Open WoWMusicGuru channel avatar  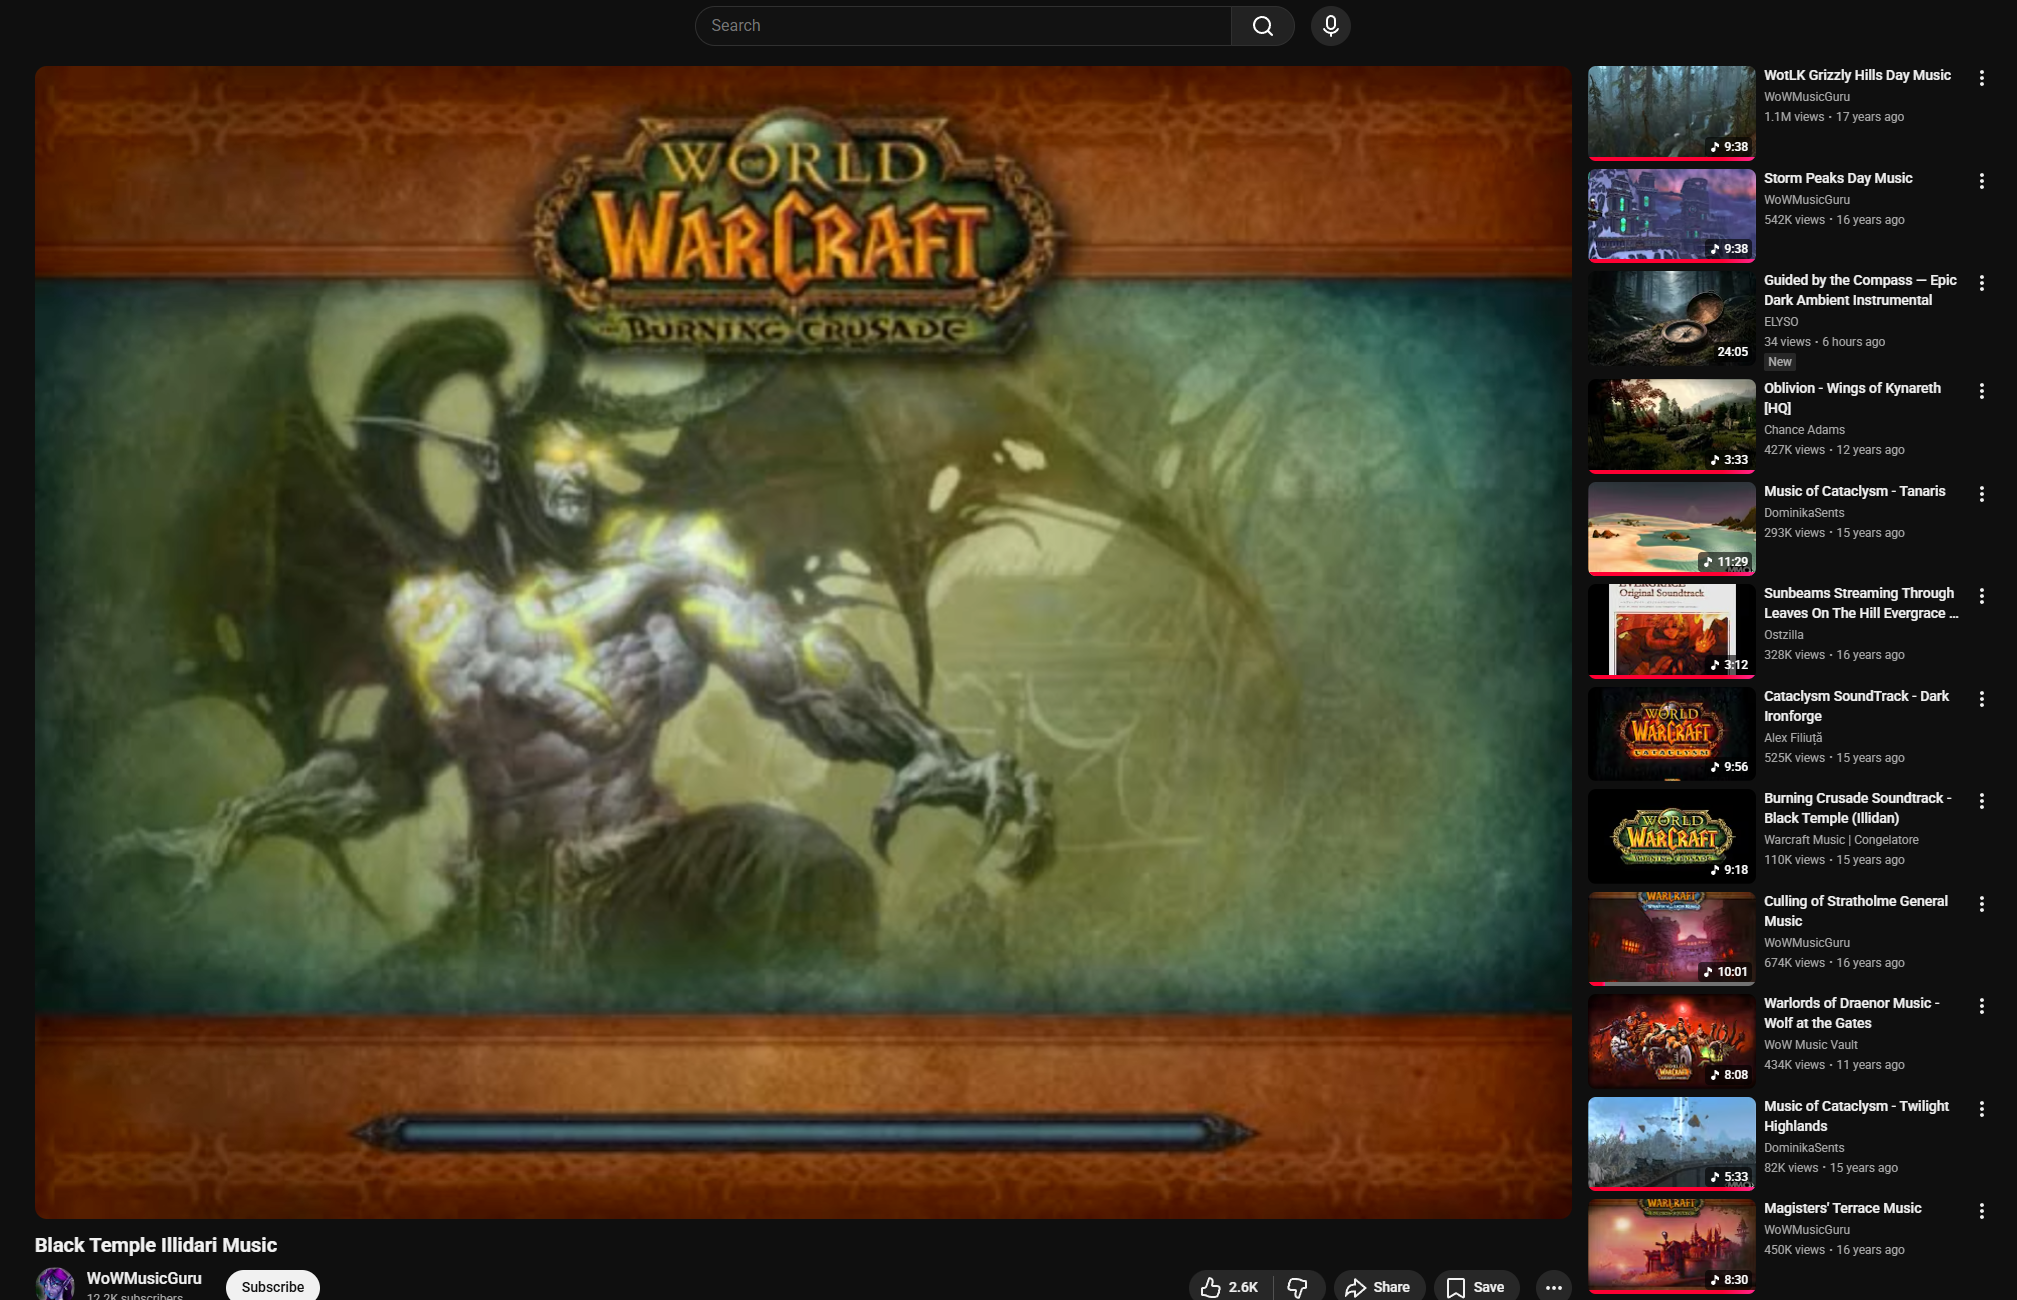(x=55, y=1284)
